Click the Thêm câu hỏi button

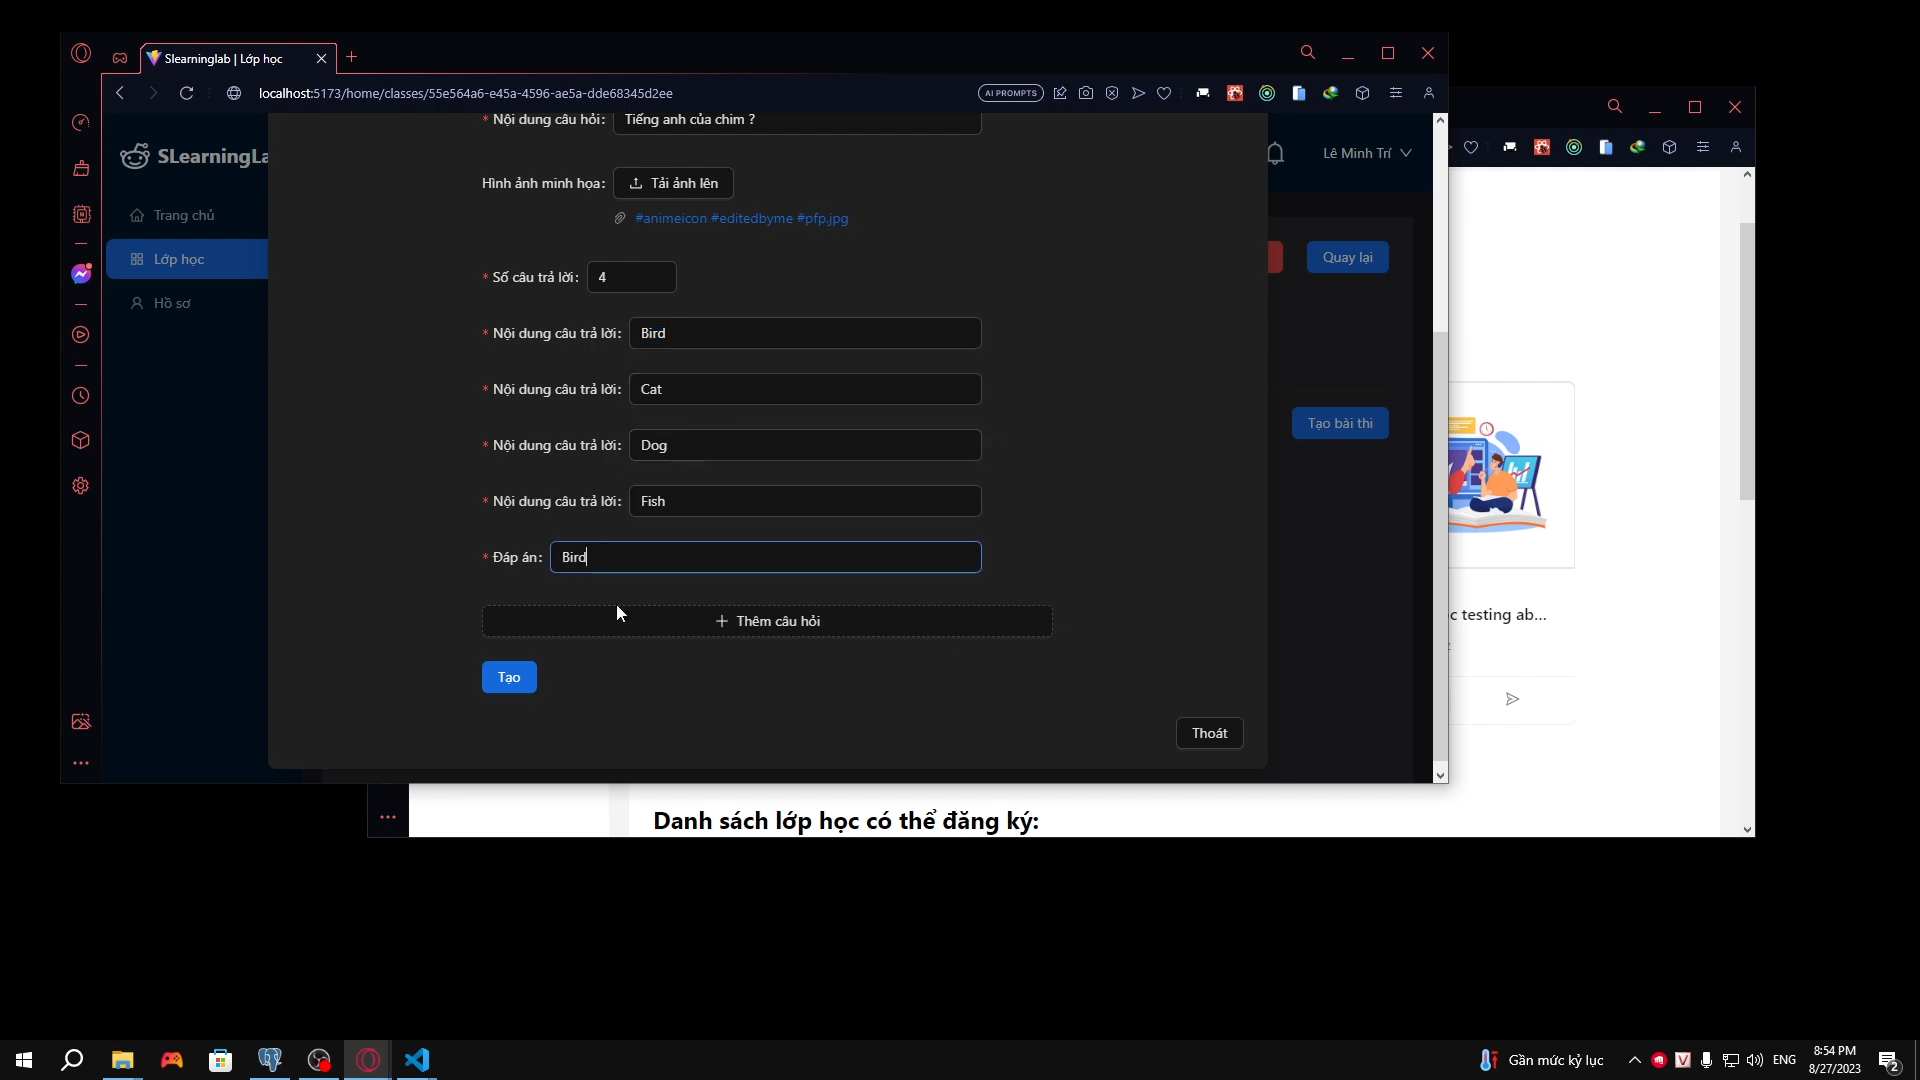(x=766, y=621)
